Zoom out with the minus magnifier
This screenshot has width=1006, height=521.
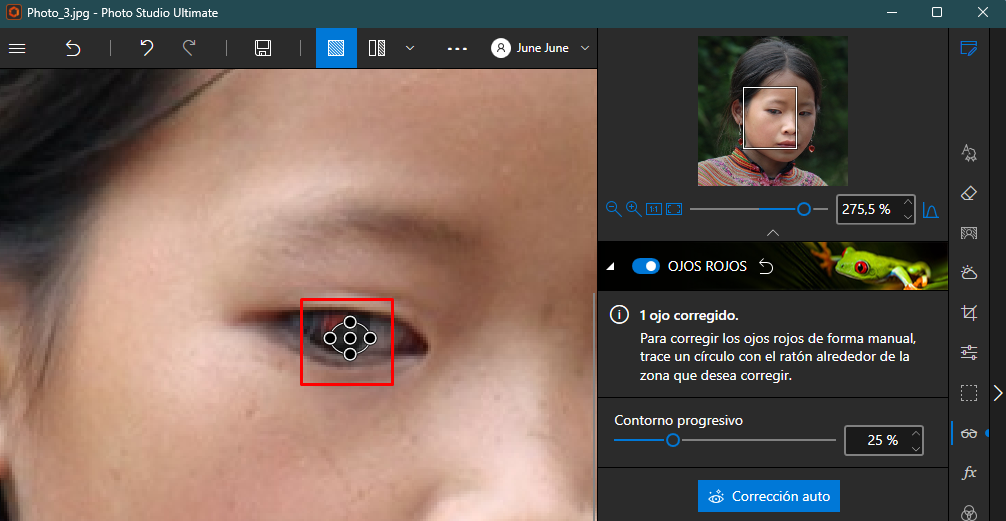(613, 209)
